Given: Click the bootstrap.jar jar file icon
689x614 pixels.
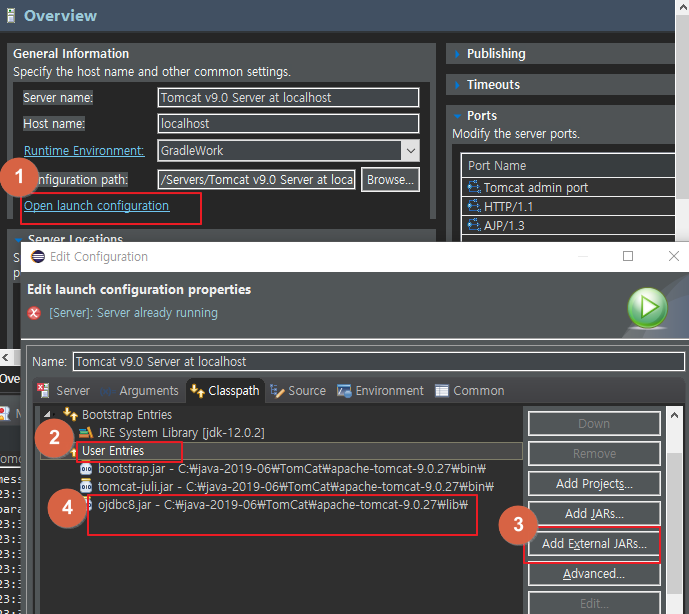Looking at the screenshot, I should click(86, 469).
